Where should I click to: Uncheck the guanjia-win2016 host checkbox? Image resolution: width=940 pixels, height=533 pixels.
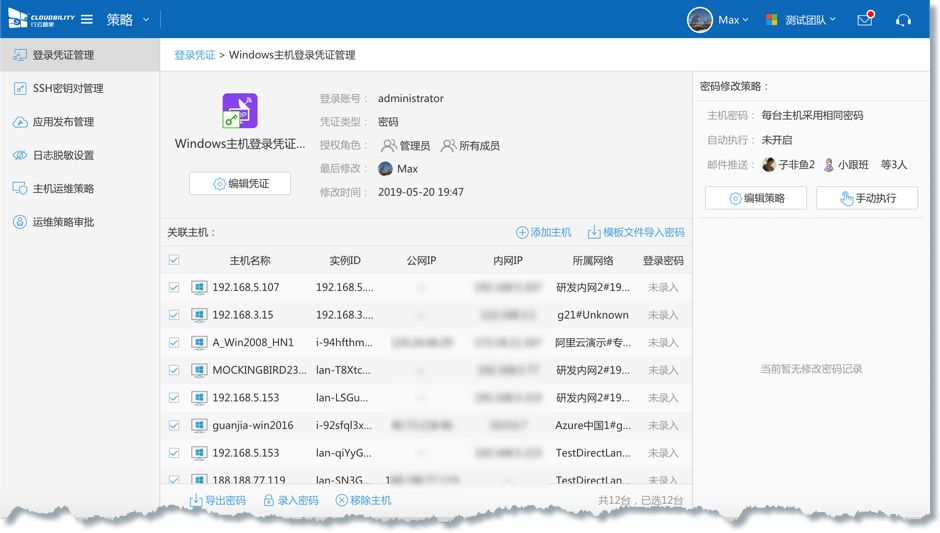(x=174, y=425)
